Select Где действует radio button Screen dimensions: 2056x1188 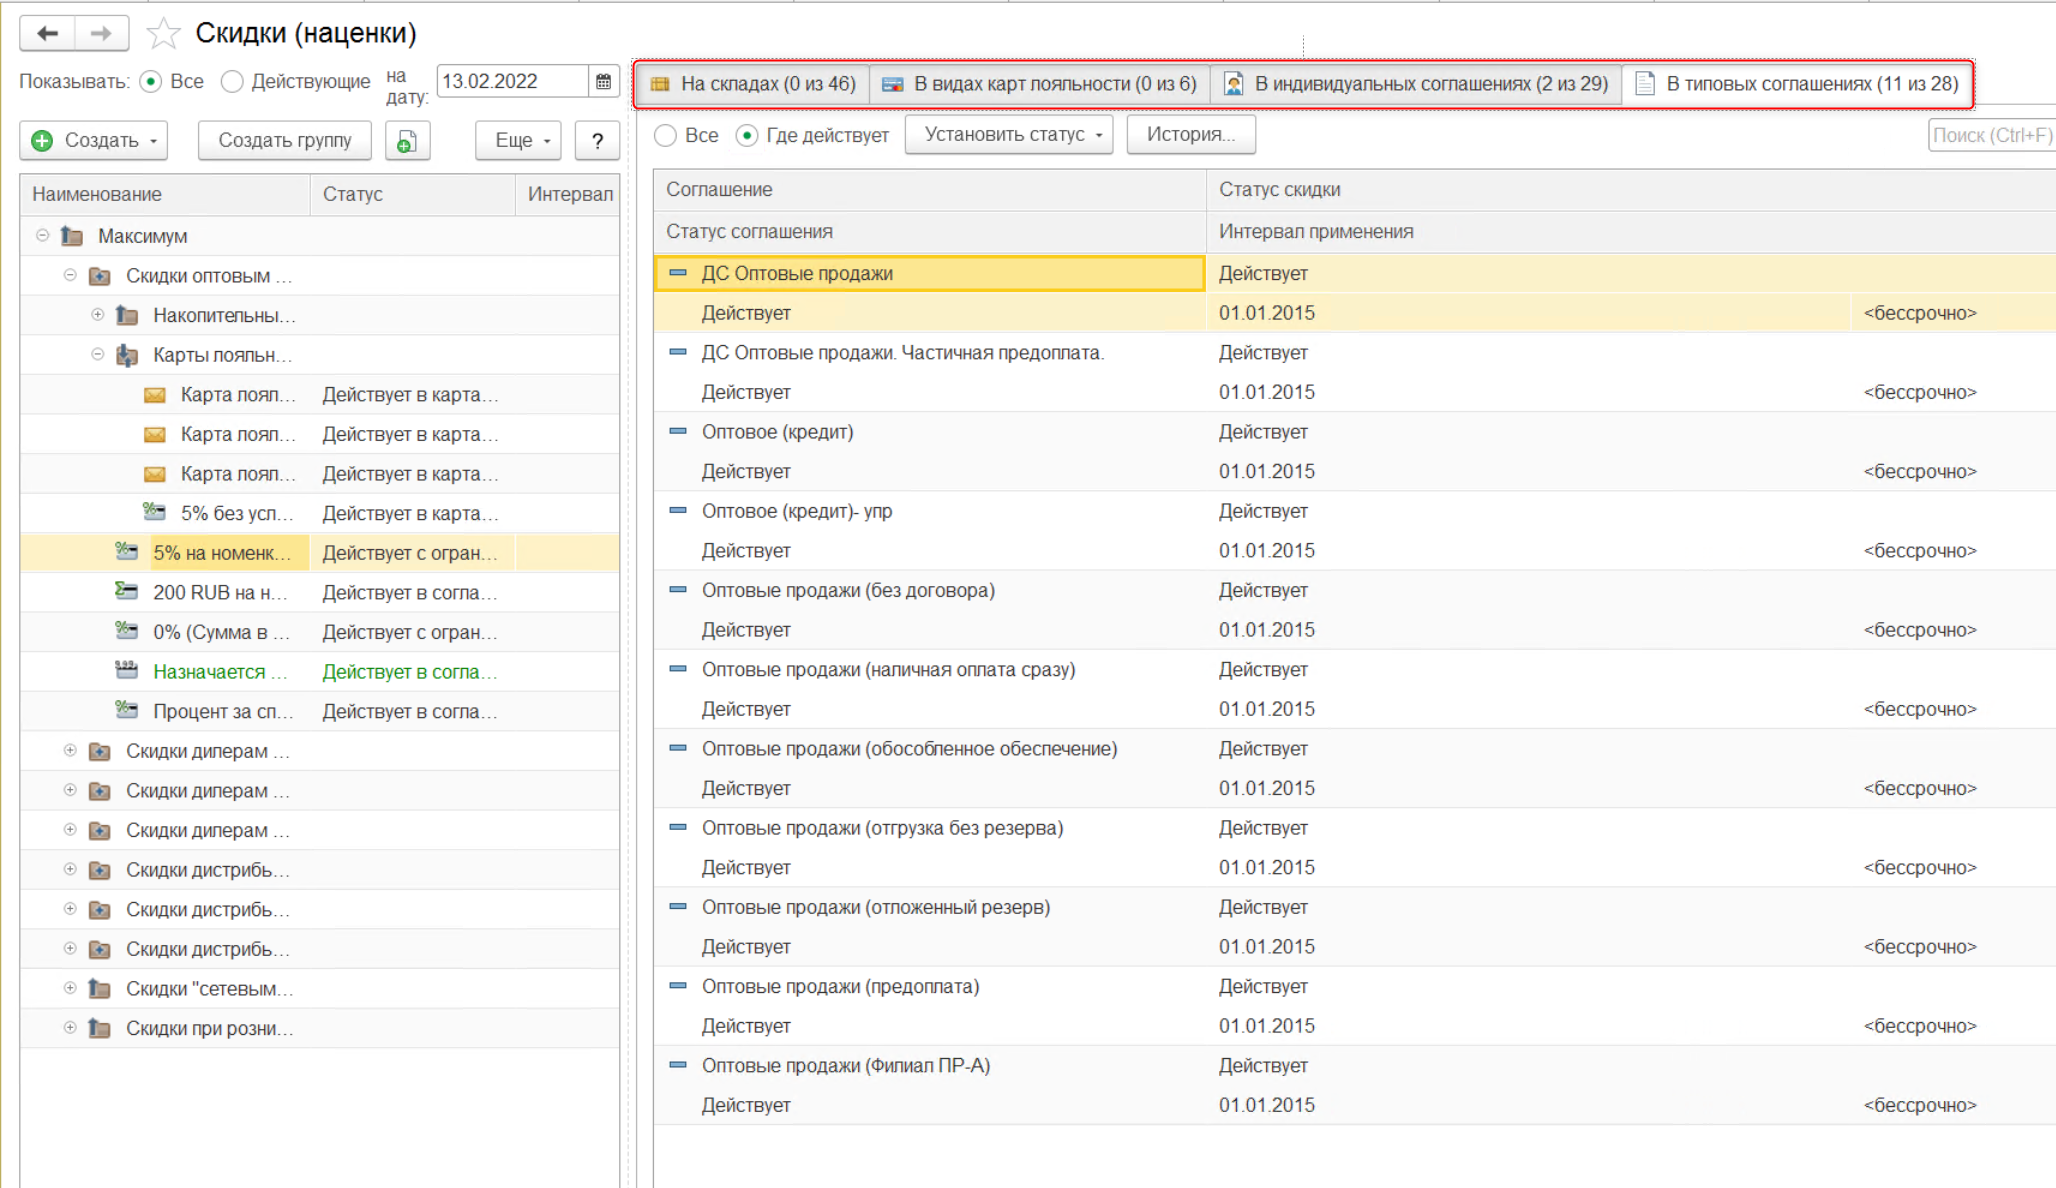(x=747, y=136)
